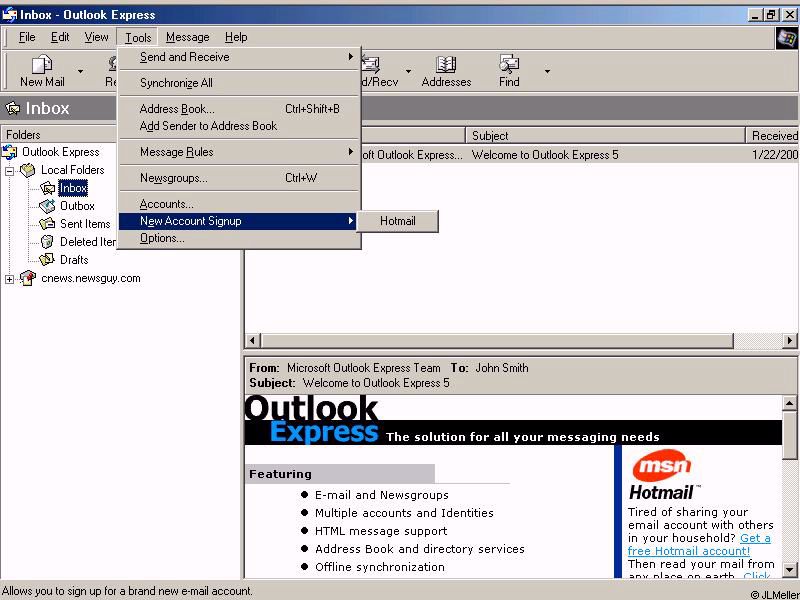Image resolution: width=800 pixels, height=600 pixels.
Task: Sort messages by the Subject column header
Action: 605,135
